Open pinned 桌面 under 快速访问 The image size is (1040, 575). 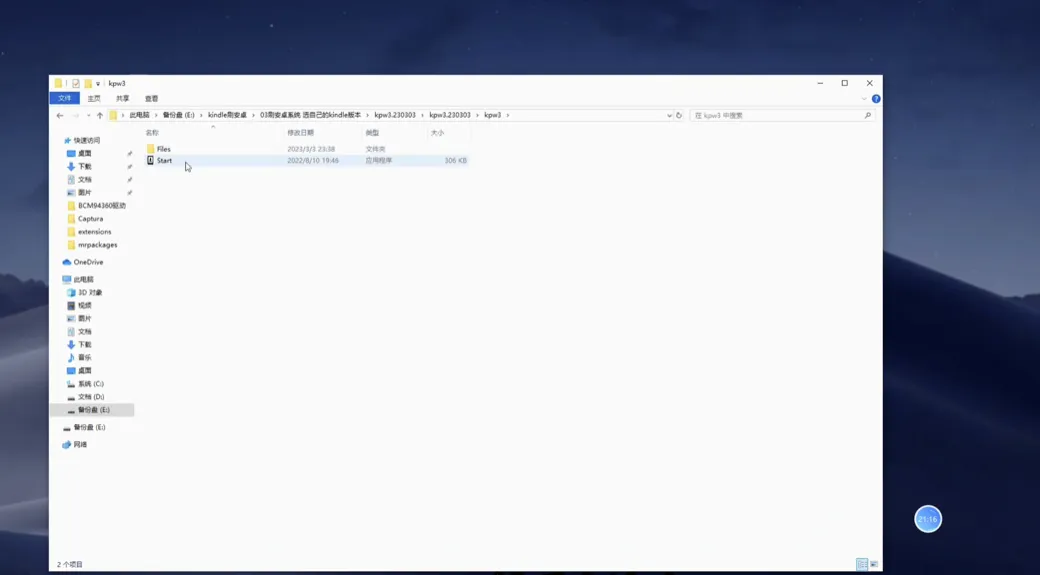pos(84,153)
